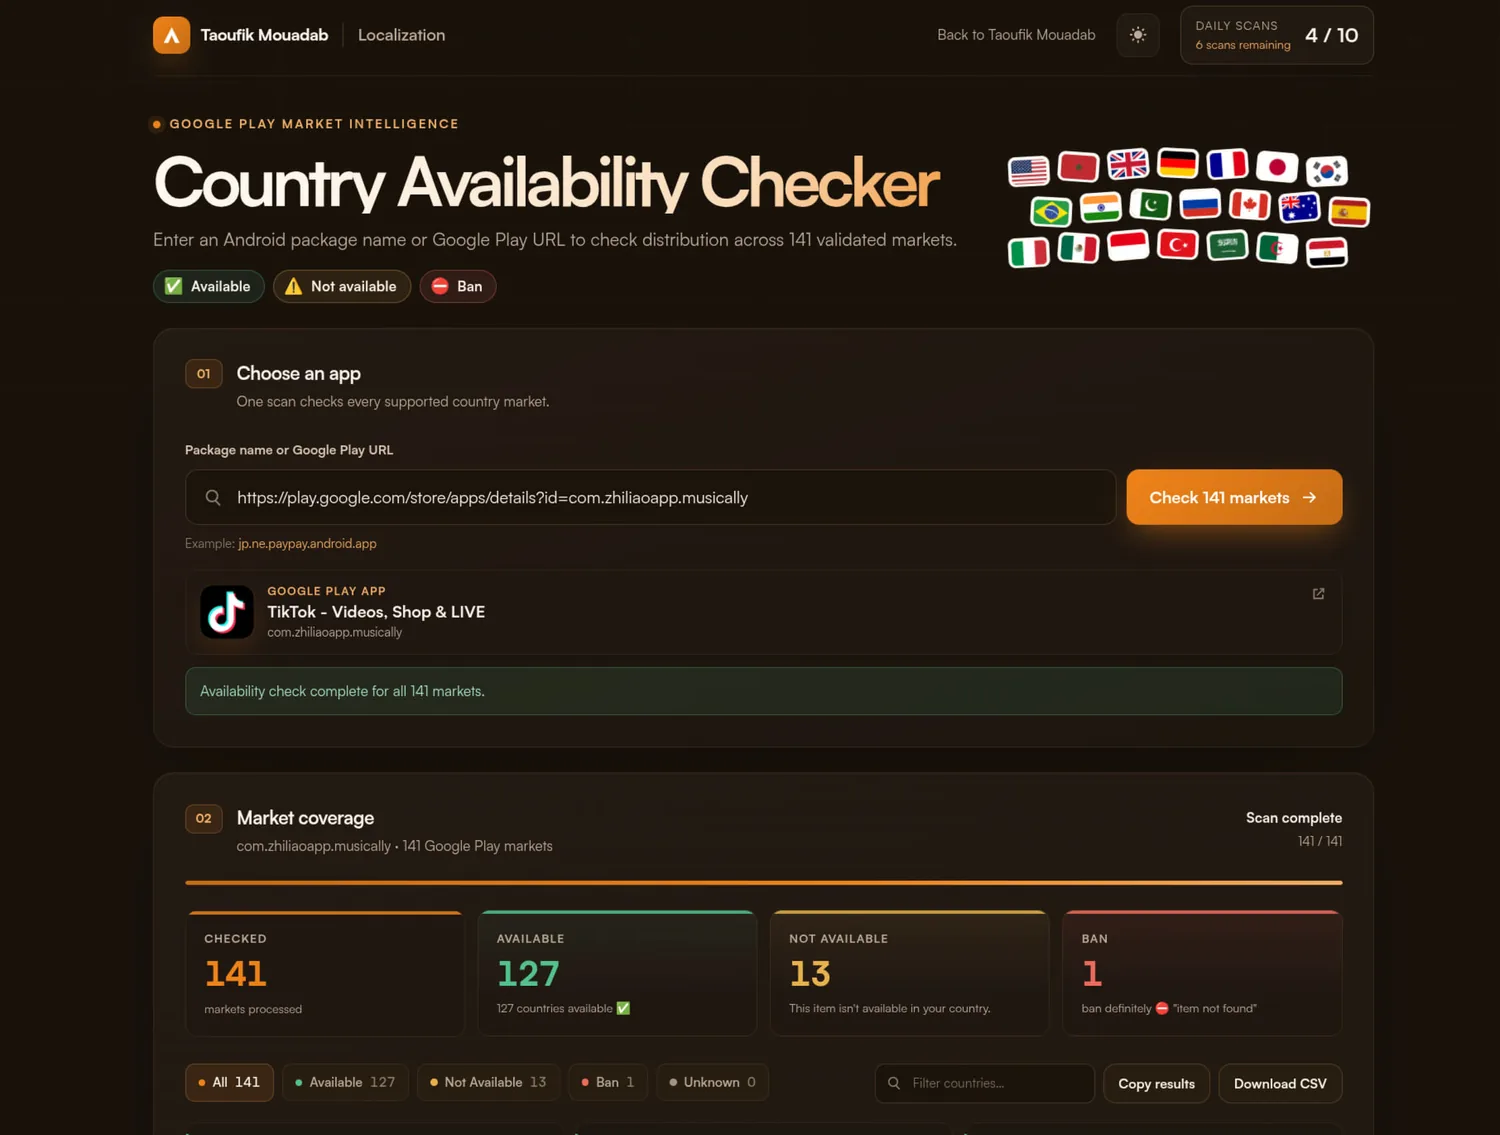Click the Japan flag

coord(1277,167)
